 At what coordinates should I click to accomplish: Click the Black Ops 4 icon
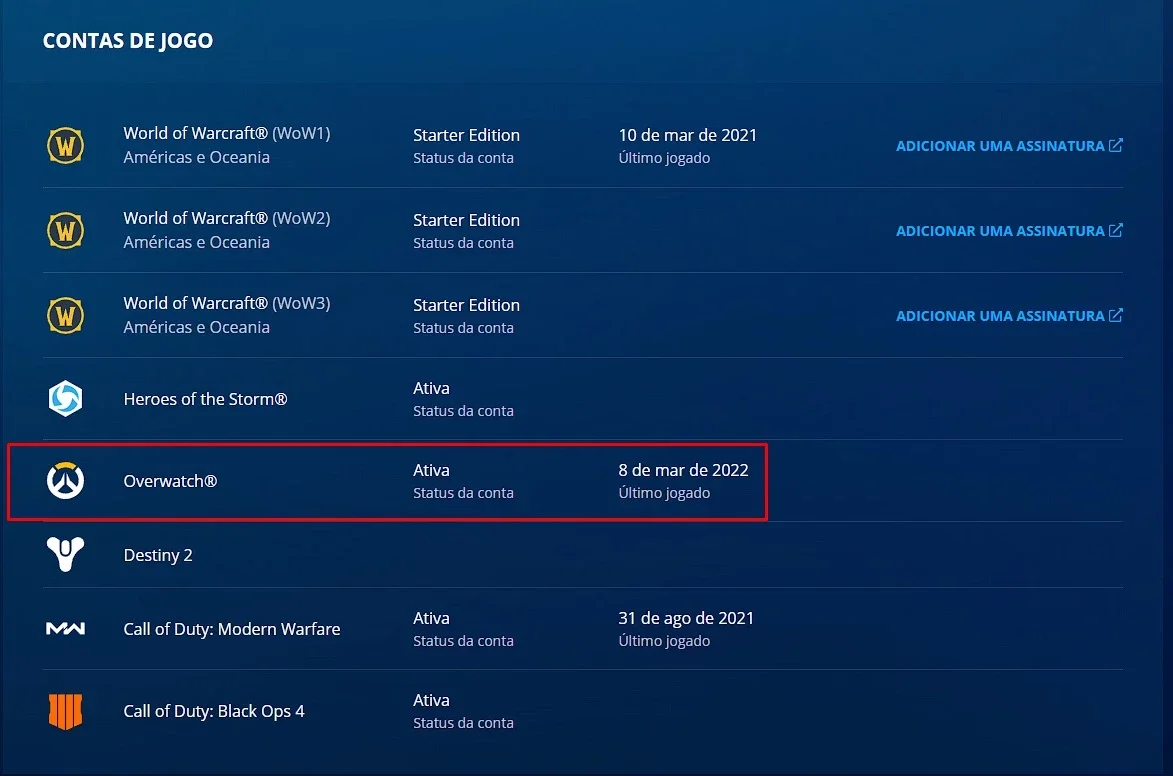pos(65,711)
